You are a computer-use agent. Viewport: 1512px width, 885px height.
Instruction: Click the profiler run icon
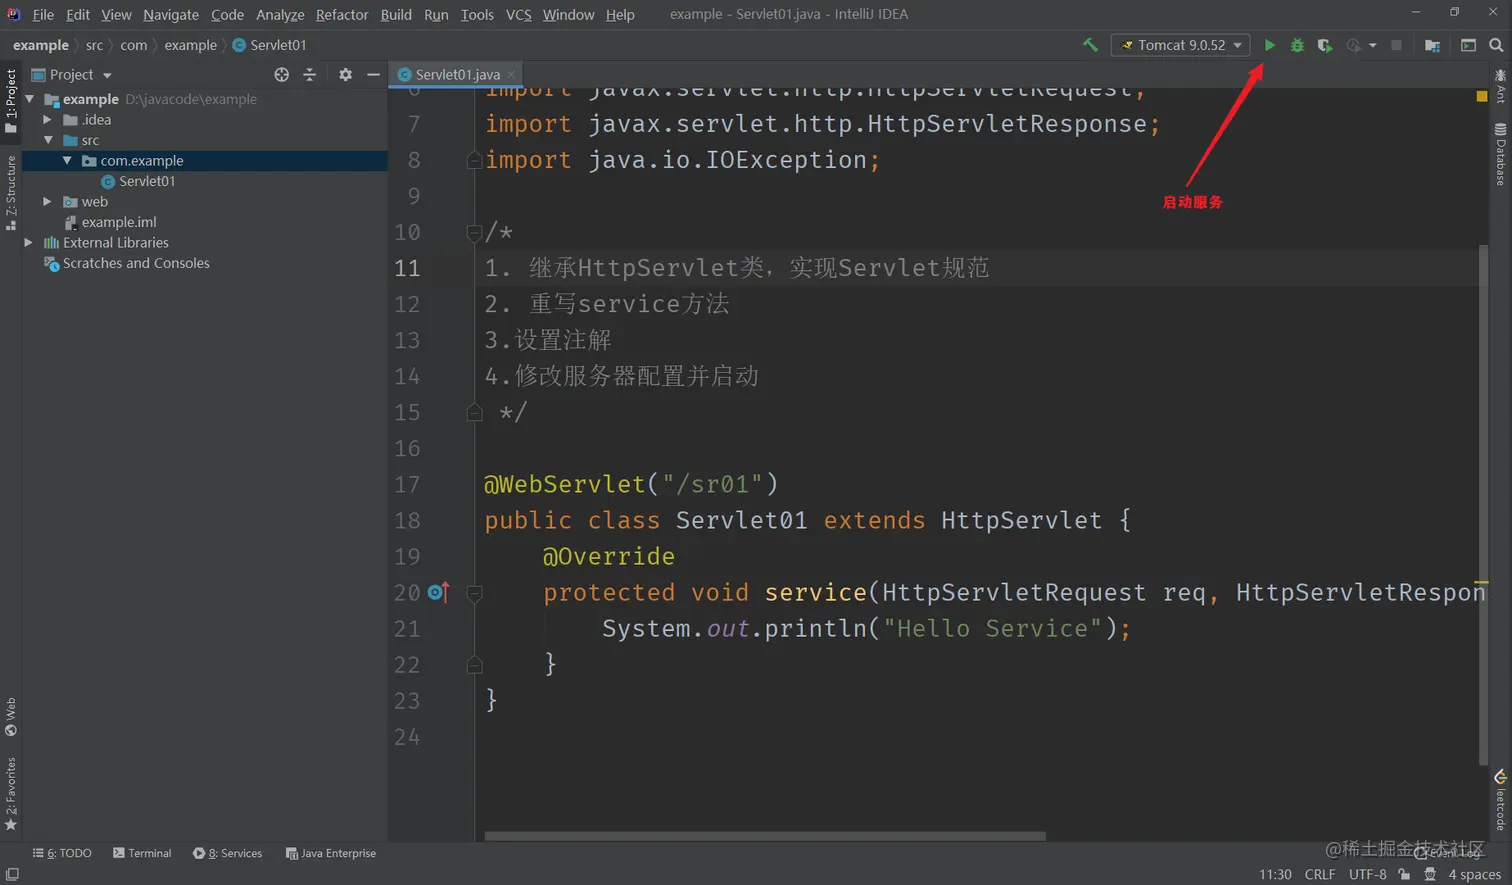(x=1354, y=45)
